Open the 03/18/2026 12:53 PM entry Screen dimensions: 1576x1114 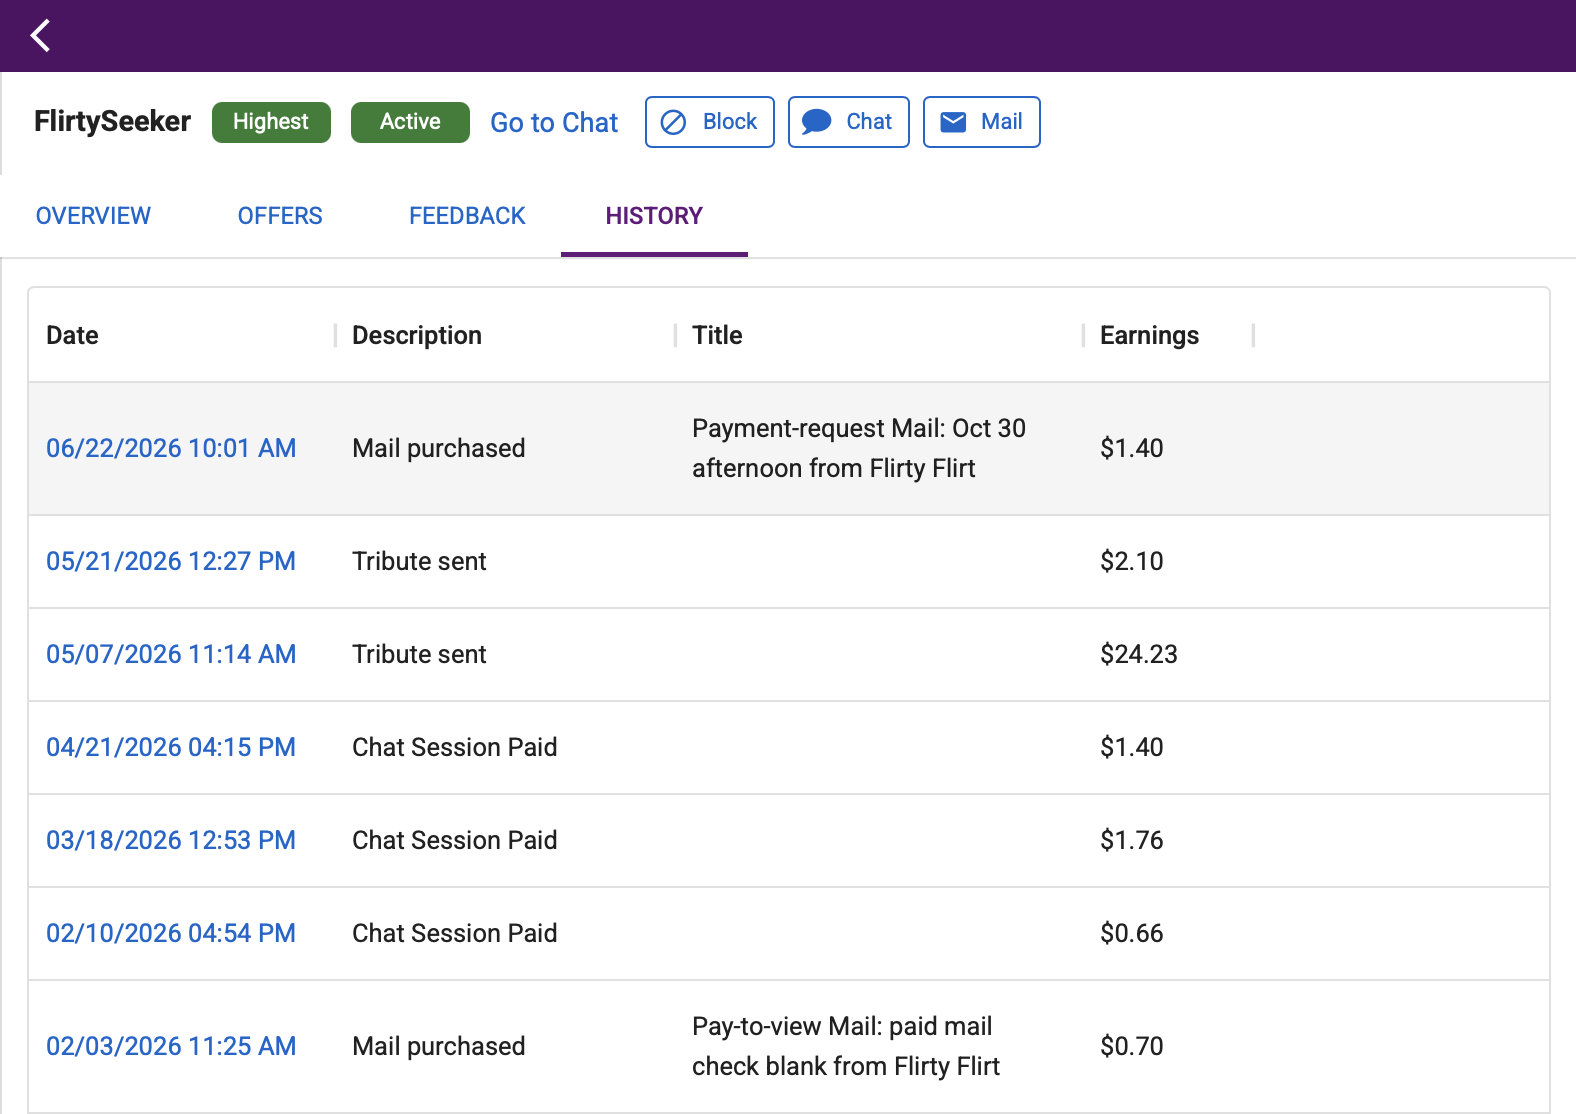pyautogui.click(x=171, y=840)
